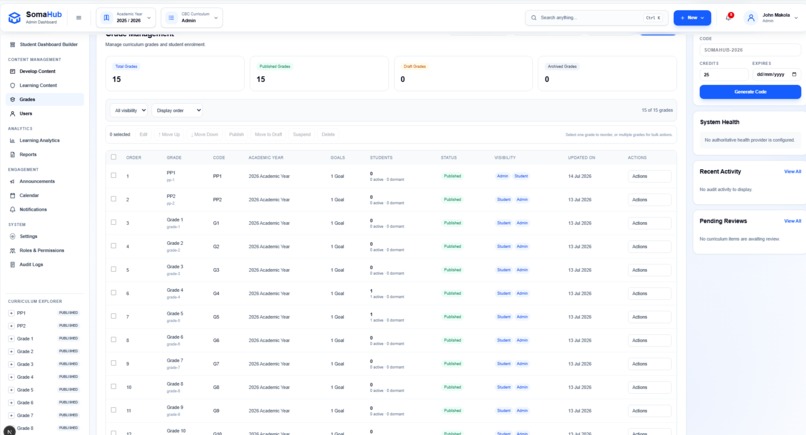Click the user avatar icon

tap(750, 17)
